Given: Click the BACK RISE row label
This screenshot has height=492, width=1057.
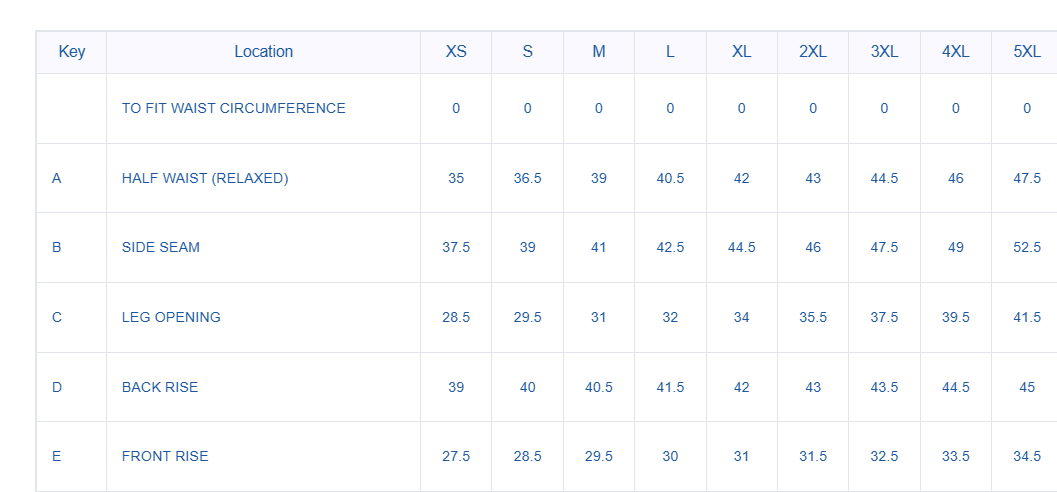Looking at the screenshot, I should click(x=160, y=387).
